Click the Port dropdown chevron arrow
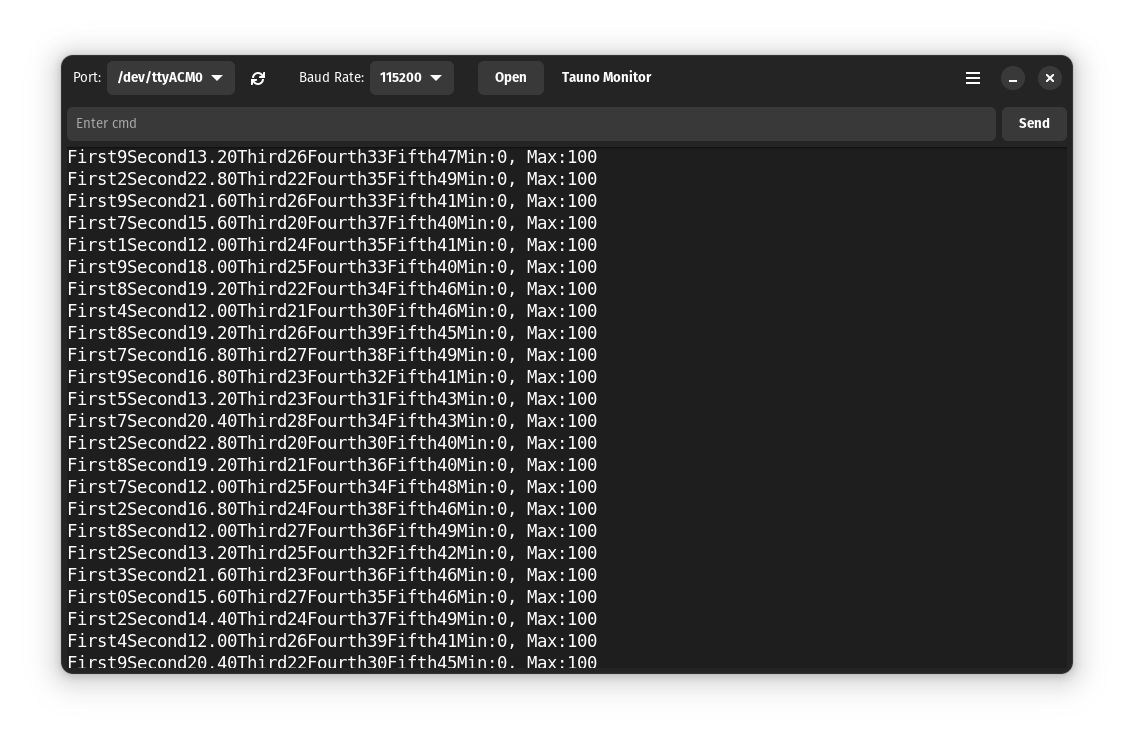Screen dimensions: 1134x741 [x=217, y=78]
